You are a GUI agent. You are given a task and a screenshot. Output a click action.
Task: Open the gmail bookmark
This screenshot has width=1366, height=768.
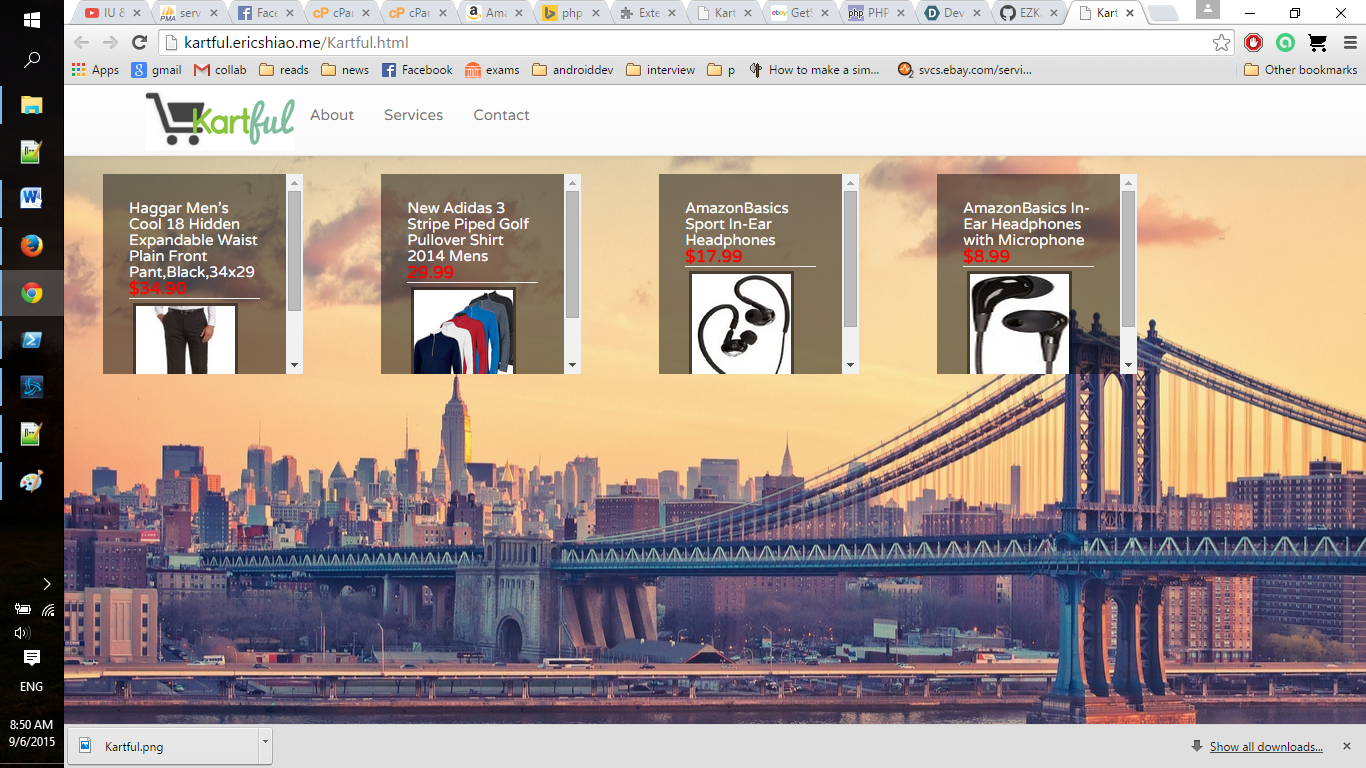pos(157,70)
